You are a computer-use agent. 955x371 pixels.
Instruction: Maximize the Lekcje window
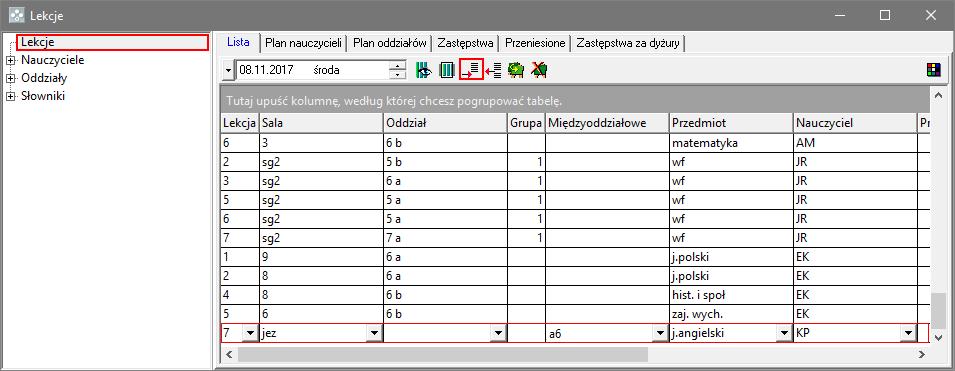885,15
